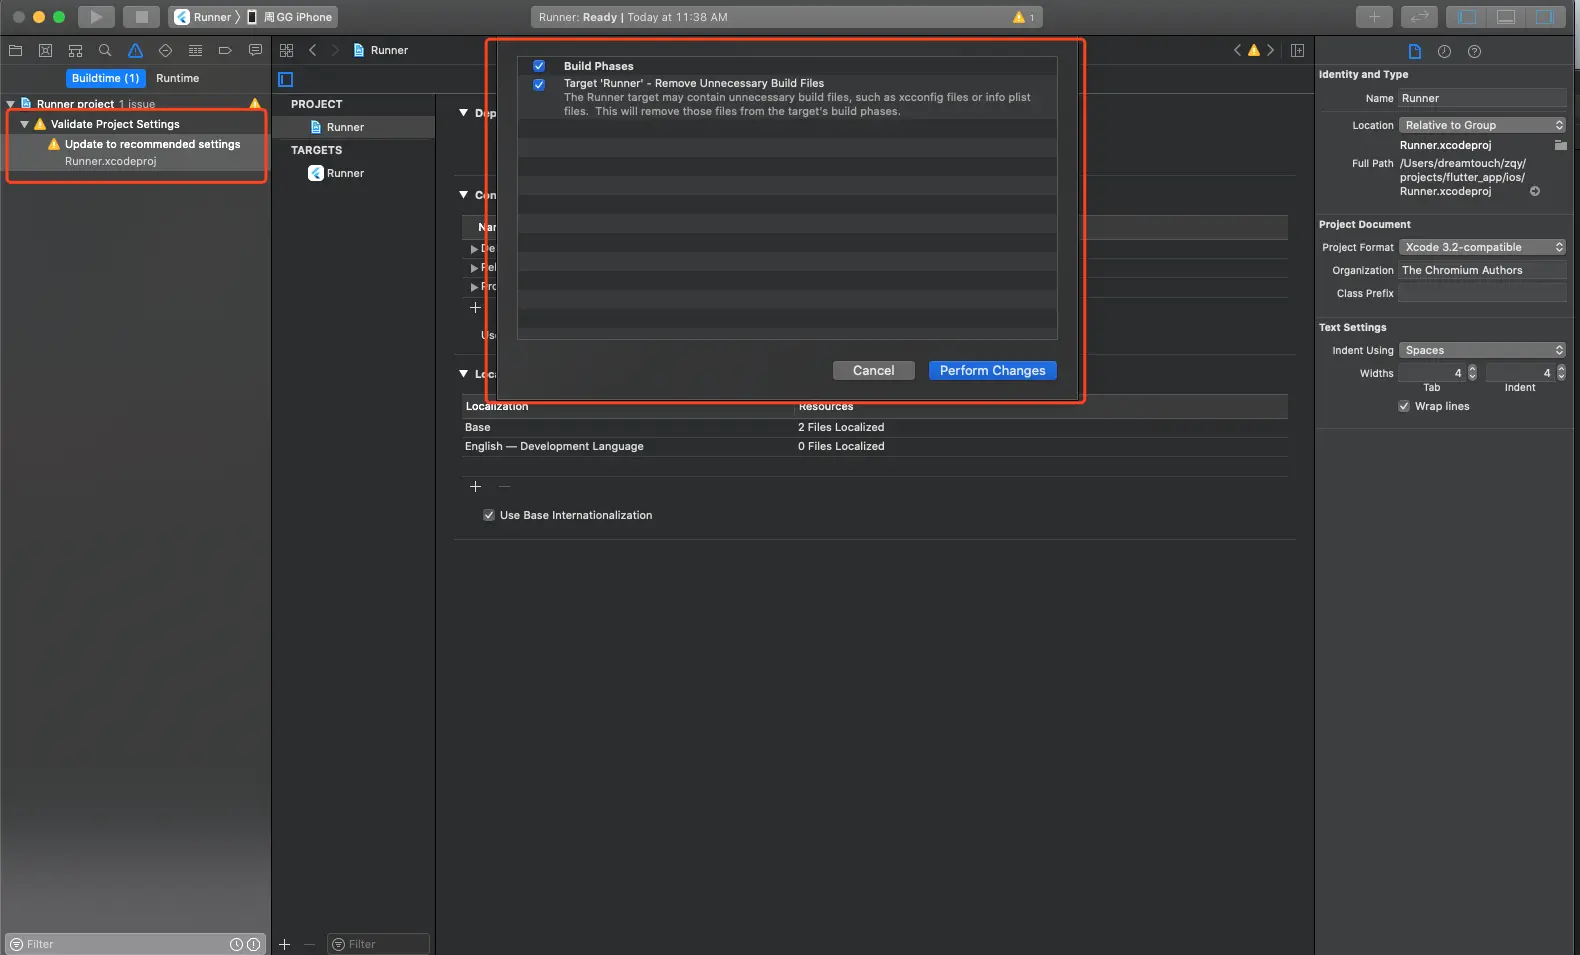Viewport: 1580px width, 955px height.
Task: Jump to the next issue arrow
Action: (x=1271, y=50)
